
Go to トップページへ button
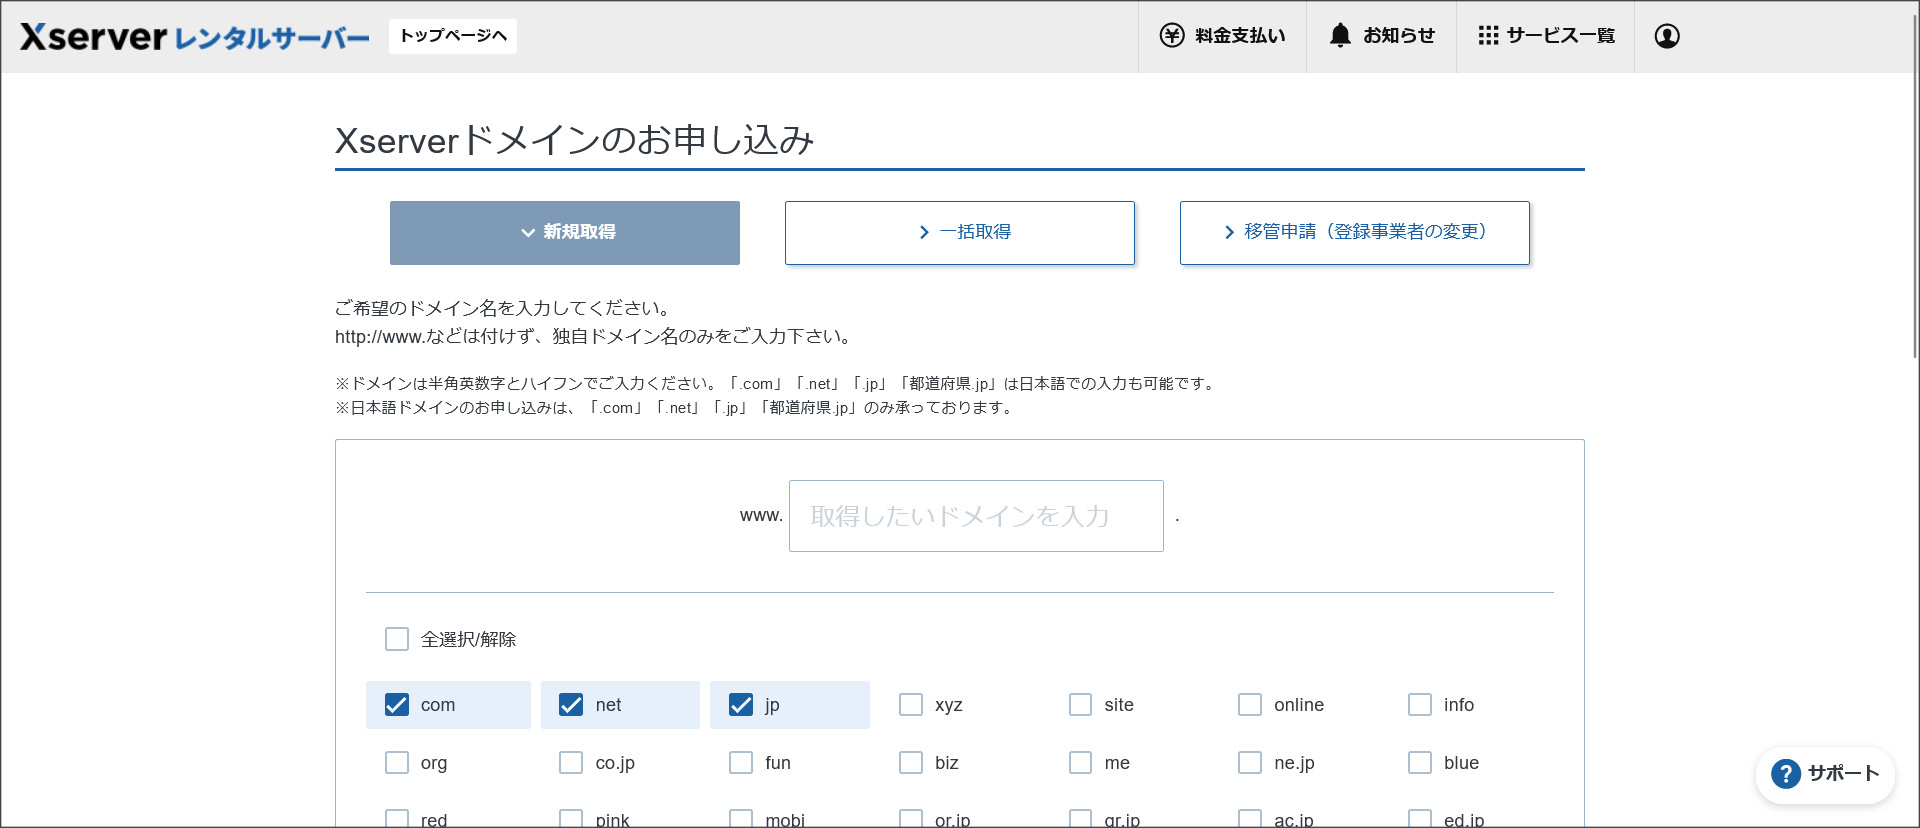click(453, 36)
